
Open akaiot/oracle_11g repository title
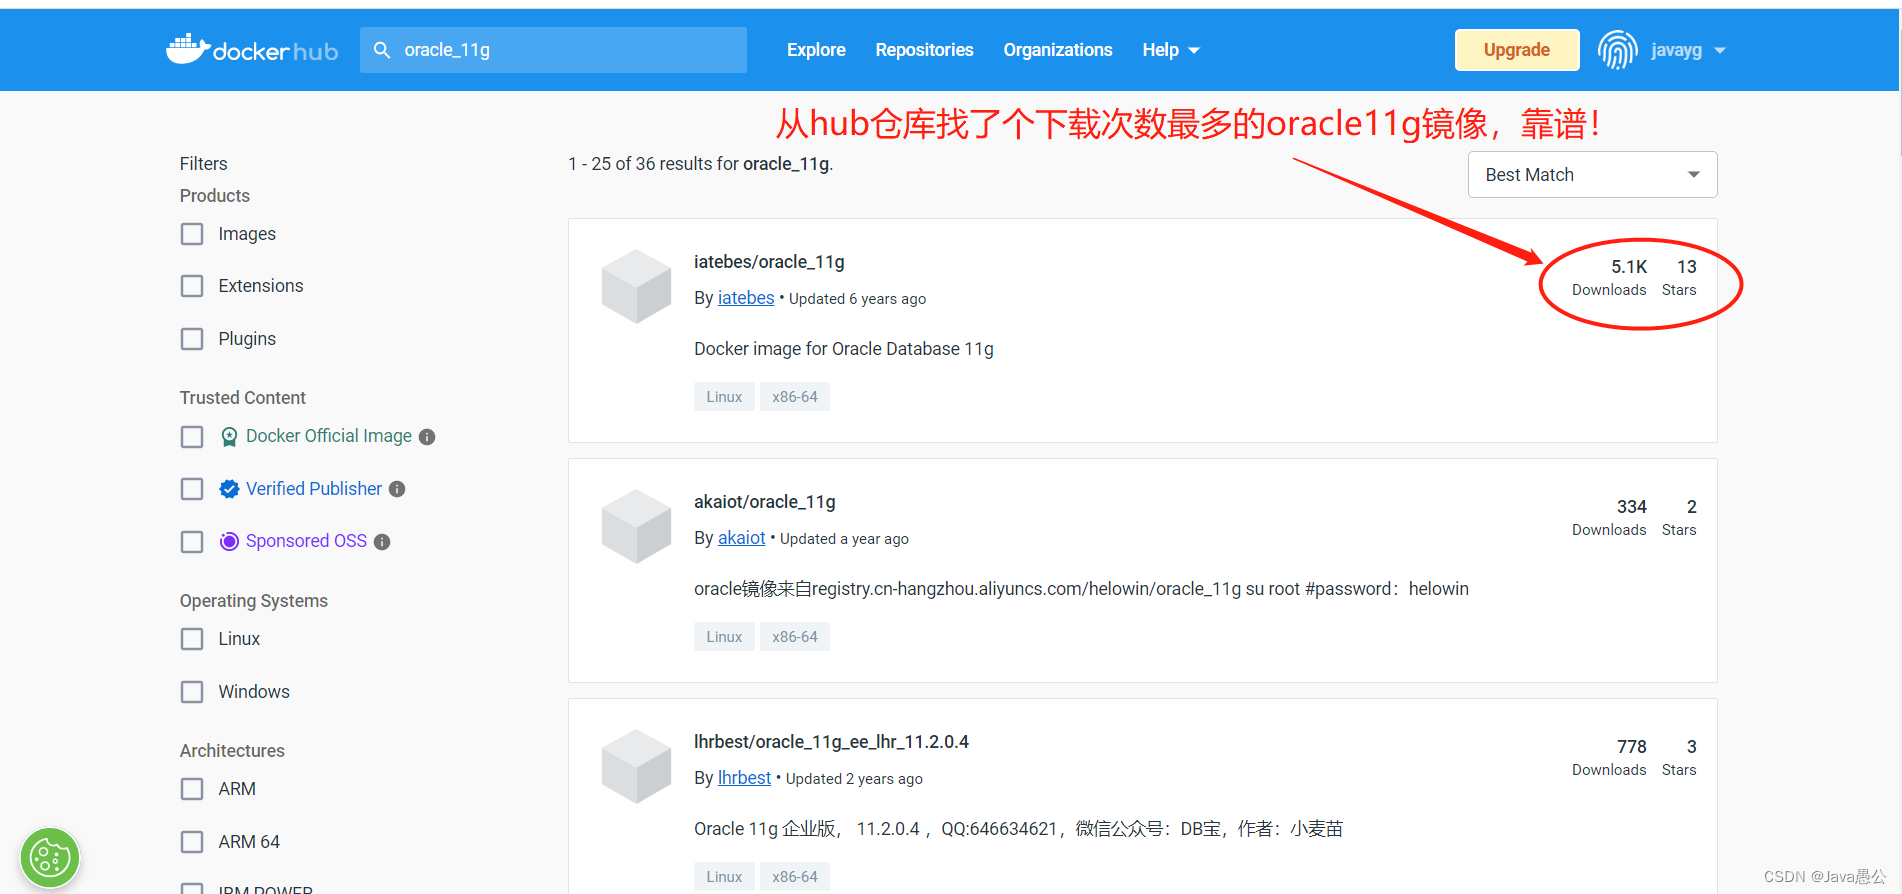(x=765, y=502)
